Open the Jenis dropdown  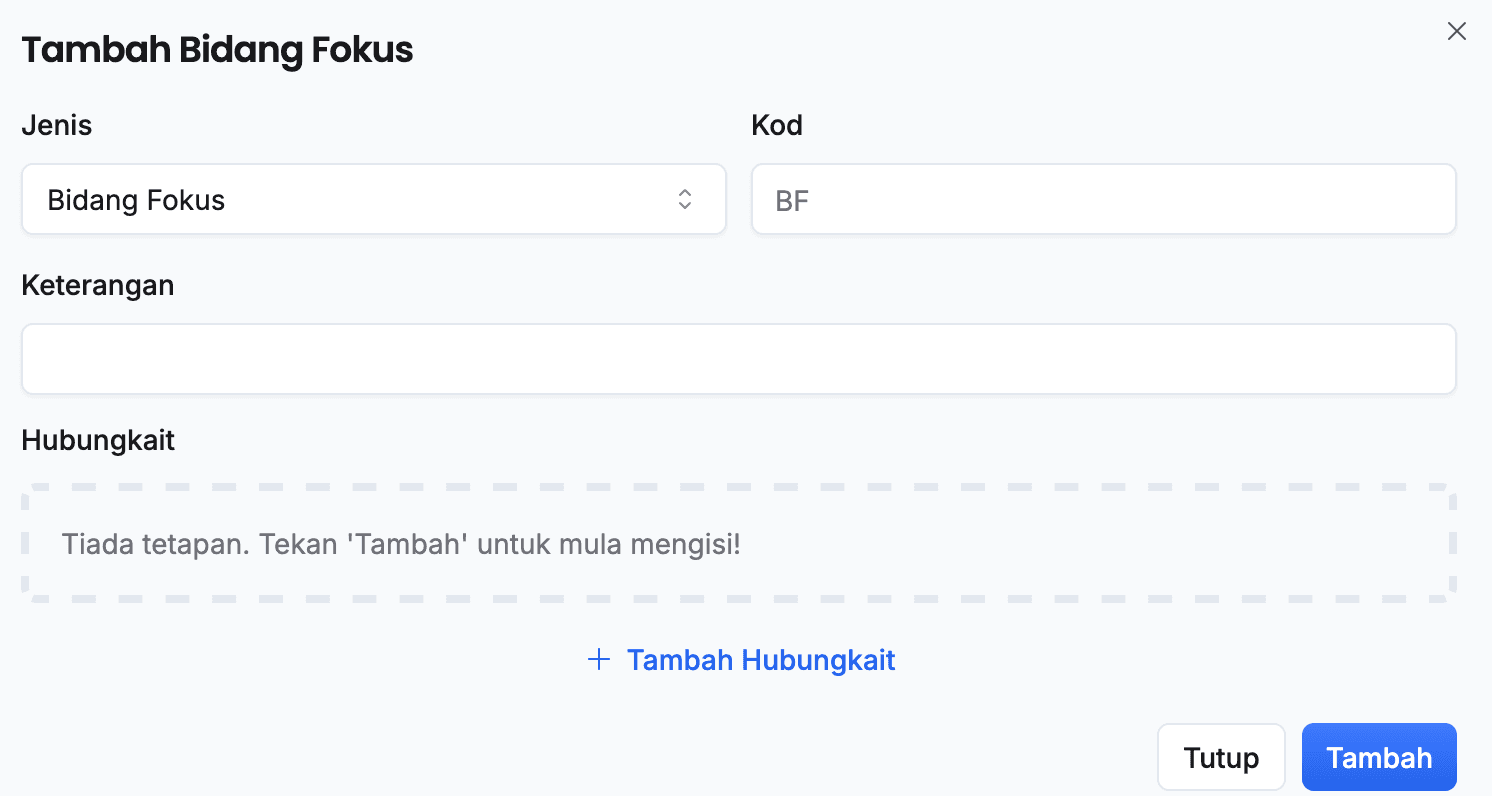[373, 199]
